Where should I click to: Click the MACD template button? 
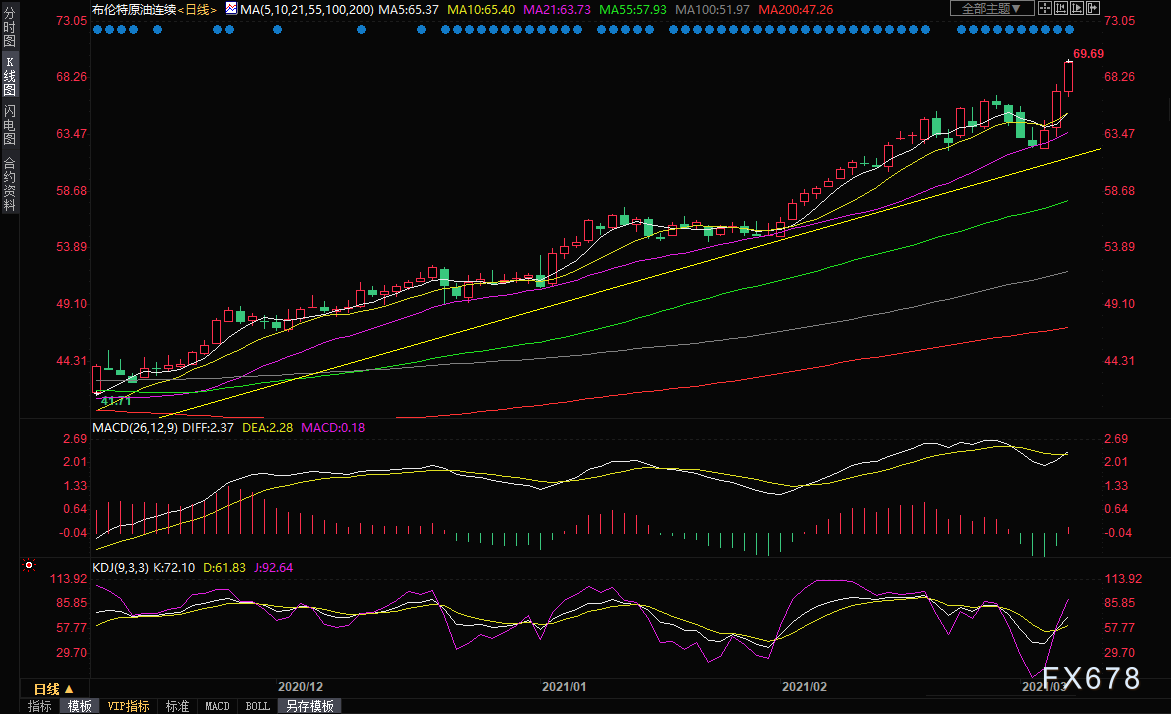click(x=217, y=706)
